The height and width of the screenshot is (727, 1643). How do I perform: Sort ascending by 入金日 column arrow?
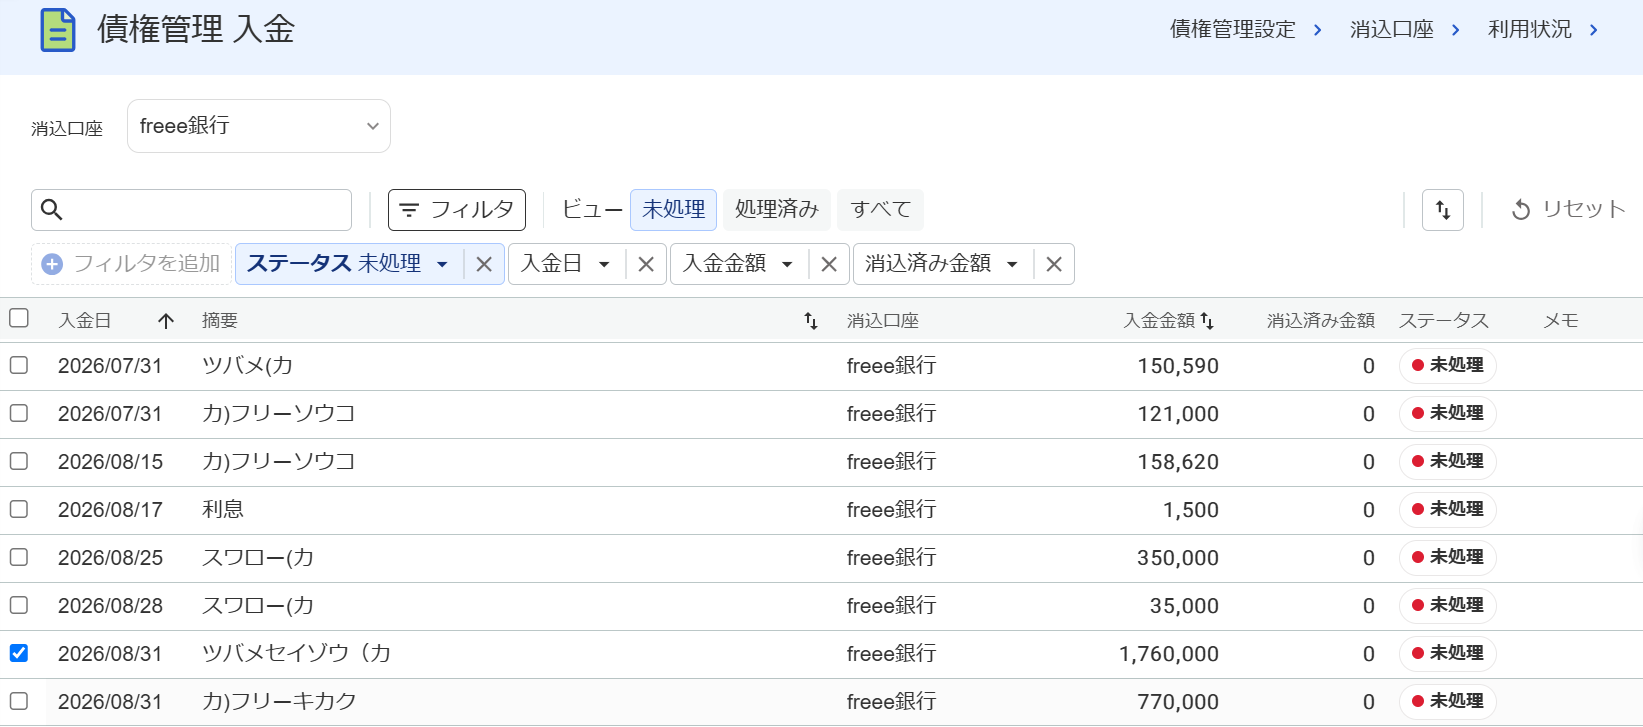(x=166, y=321)
